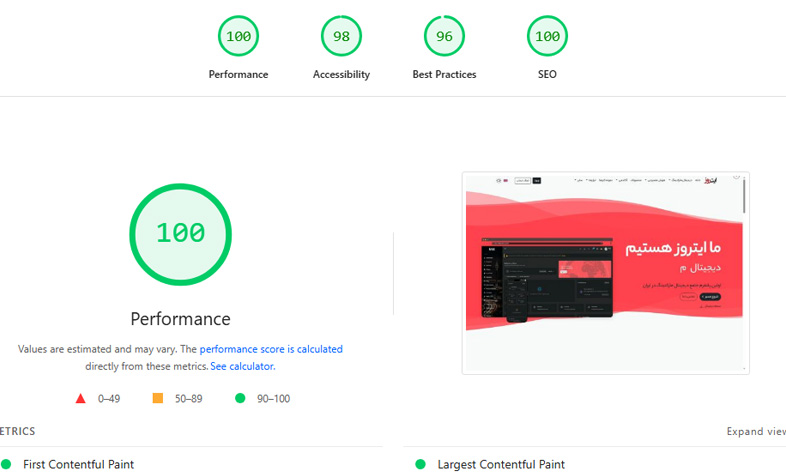Click the SEO 100 score gauge
The image size is (786, 473).
coord(547,37)
